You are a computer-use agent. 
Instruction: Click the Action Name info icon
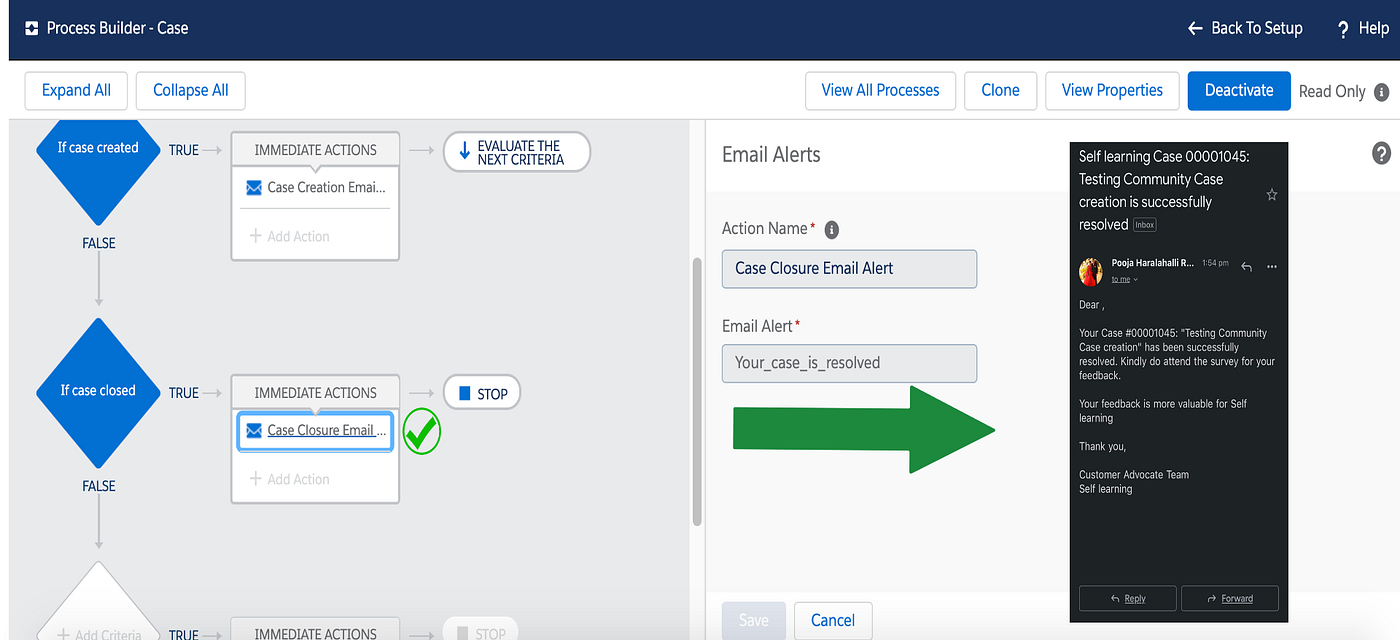point(831,229)
